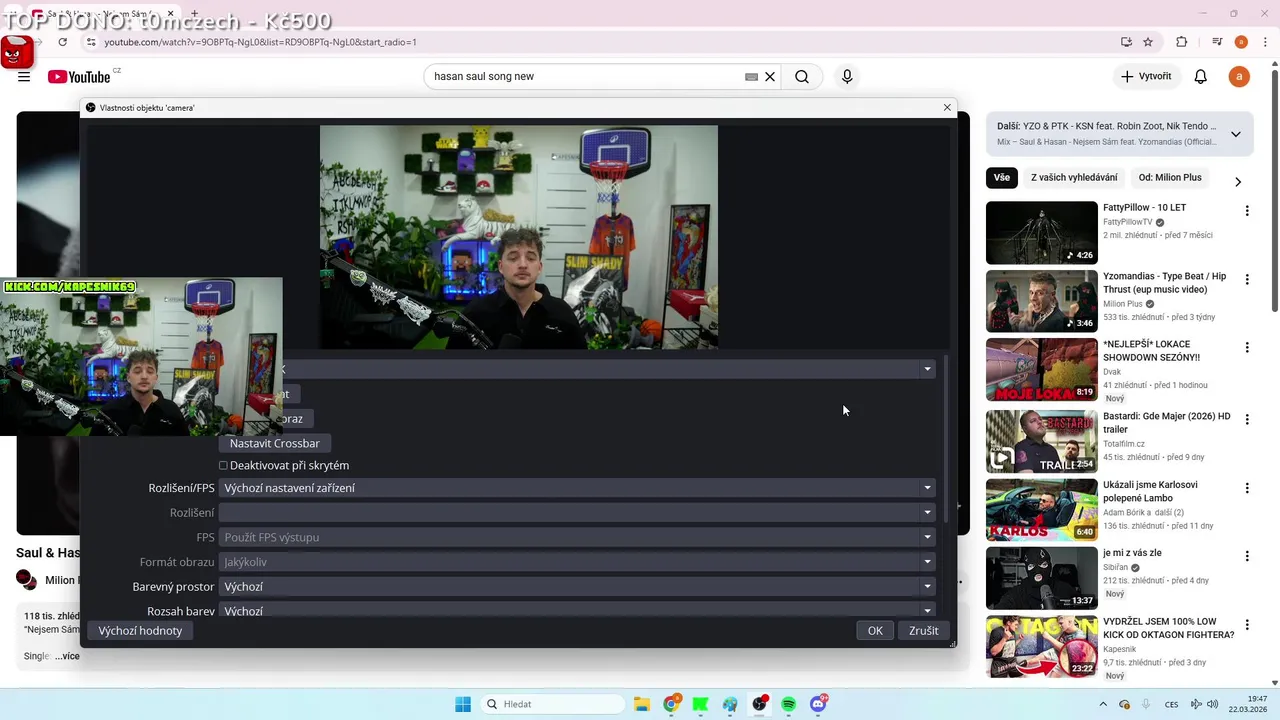The width and height of the screenshot is (1280, 720).
Task: Open the on-screen keyboard icon in the search box
Action: click(x=751, y=77)
